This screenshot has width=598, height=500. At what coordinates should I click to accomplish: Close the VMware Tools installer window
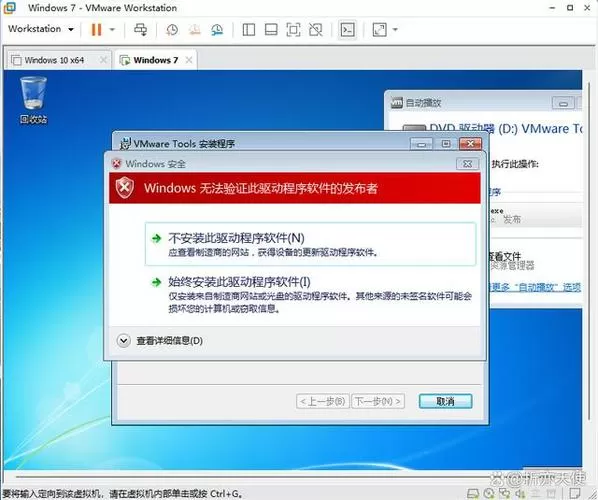tap(470, 144)
